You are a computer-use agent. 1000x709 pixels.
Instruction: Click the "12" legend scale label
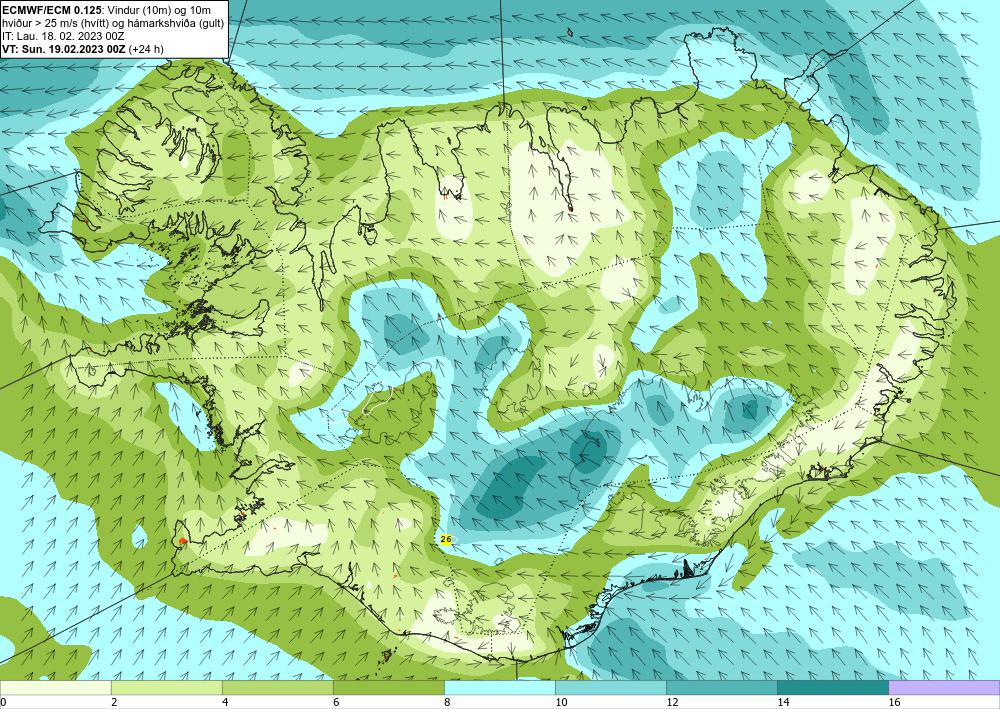672,702
